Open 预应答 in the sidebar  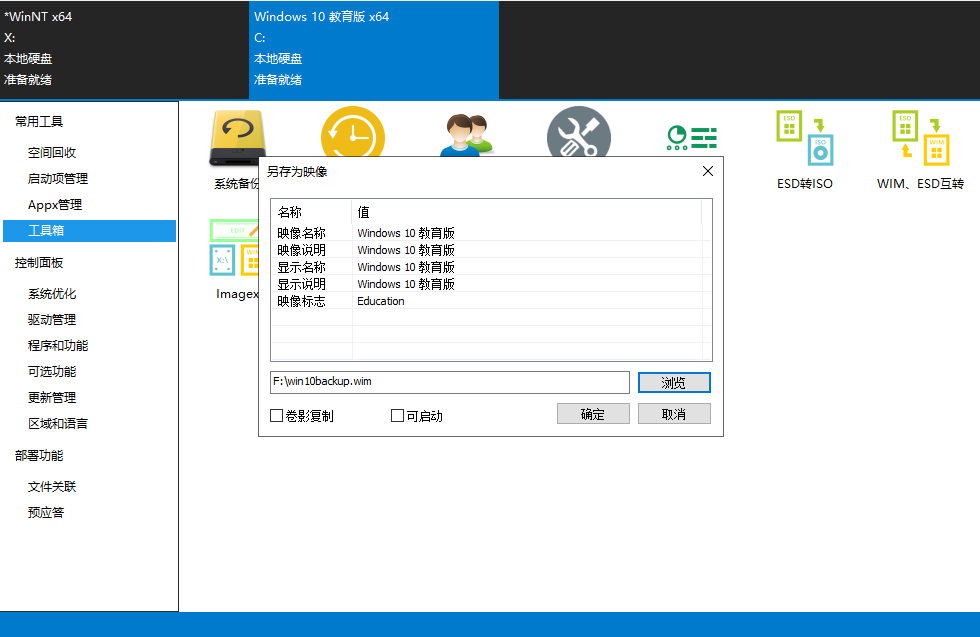tap(46, 513)
